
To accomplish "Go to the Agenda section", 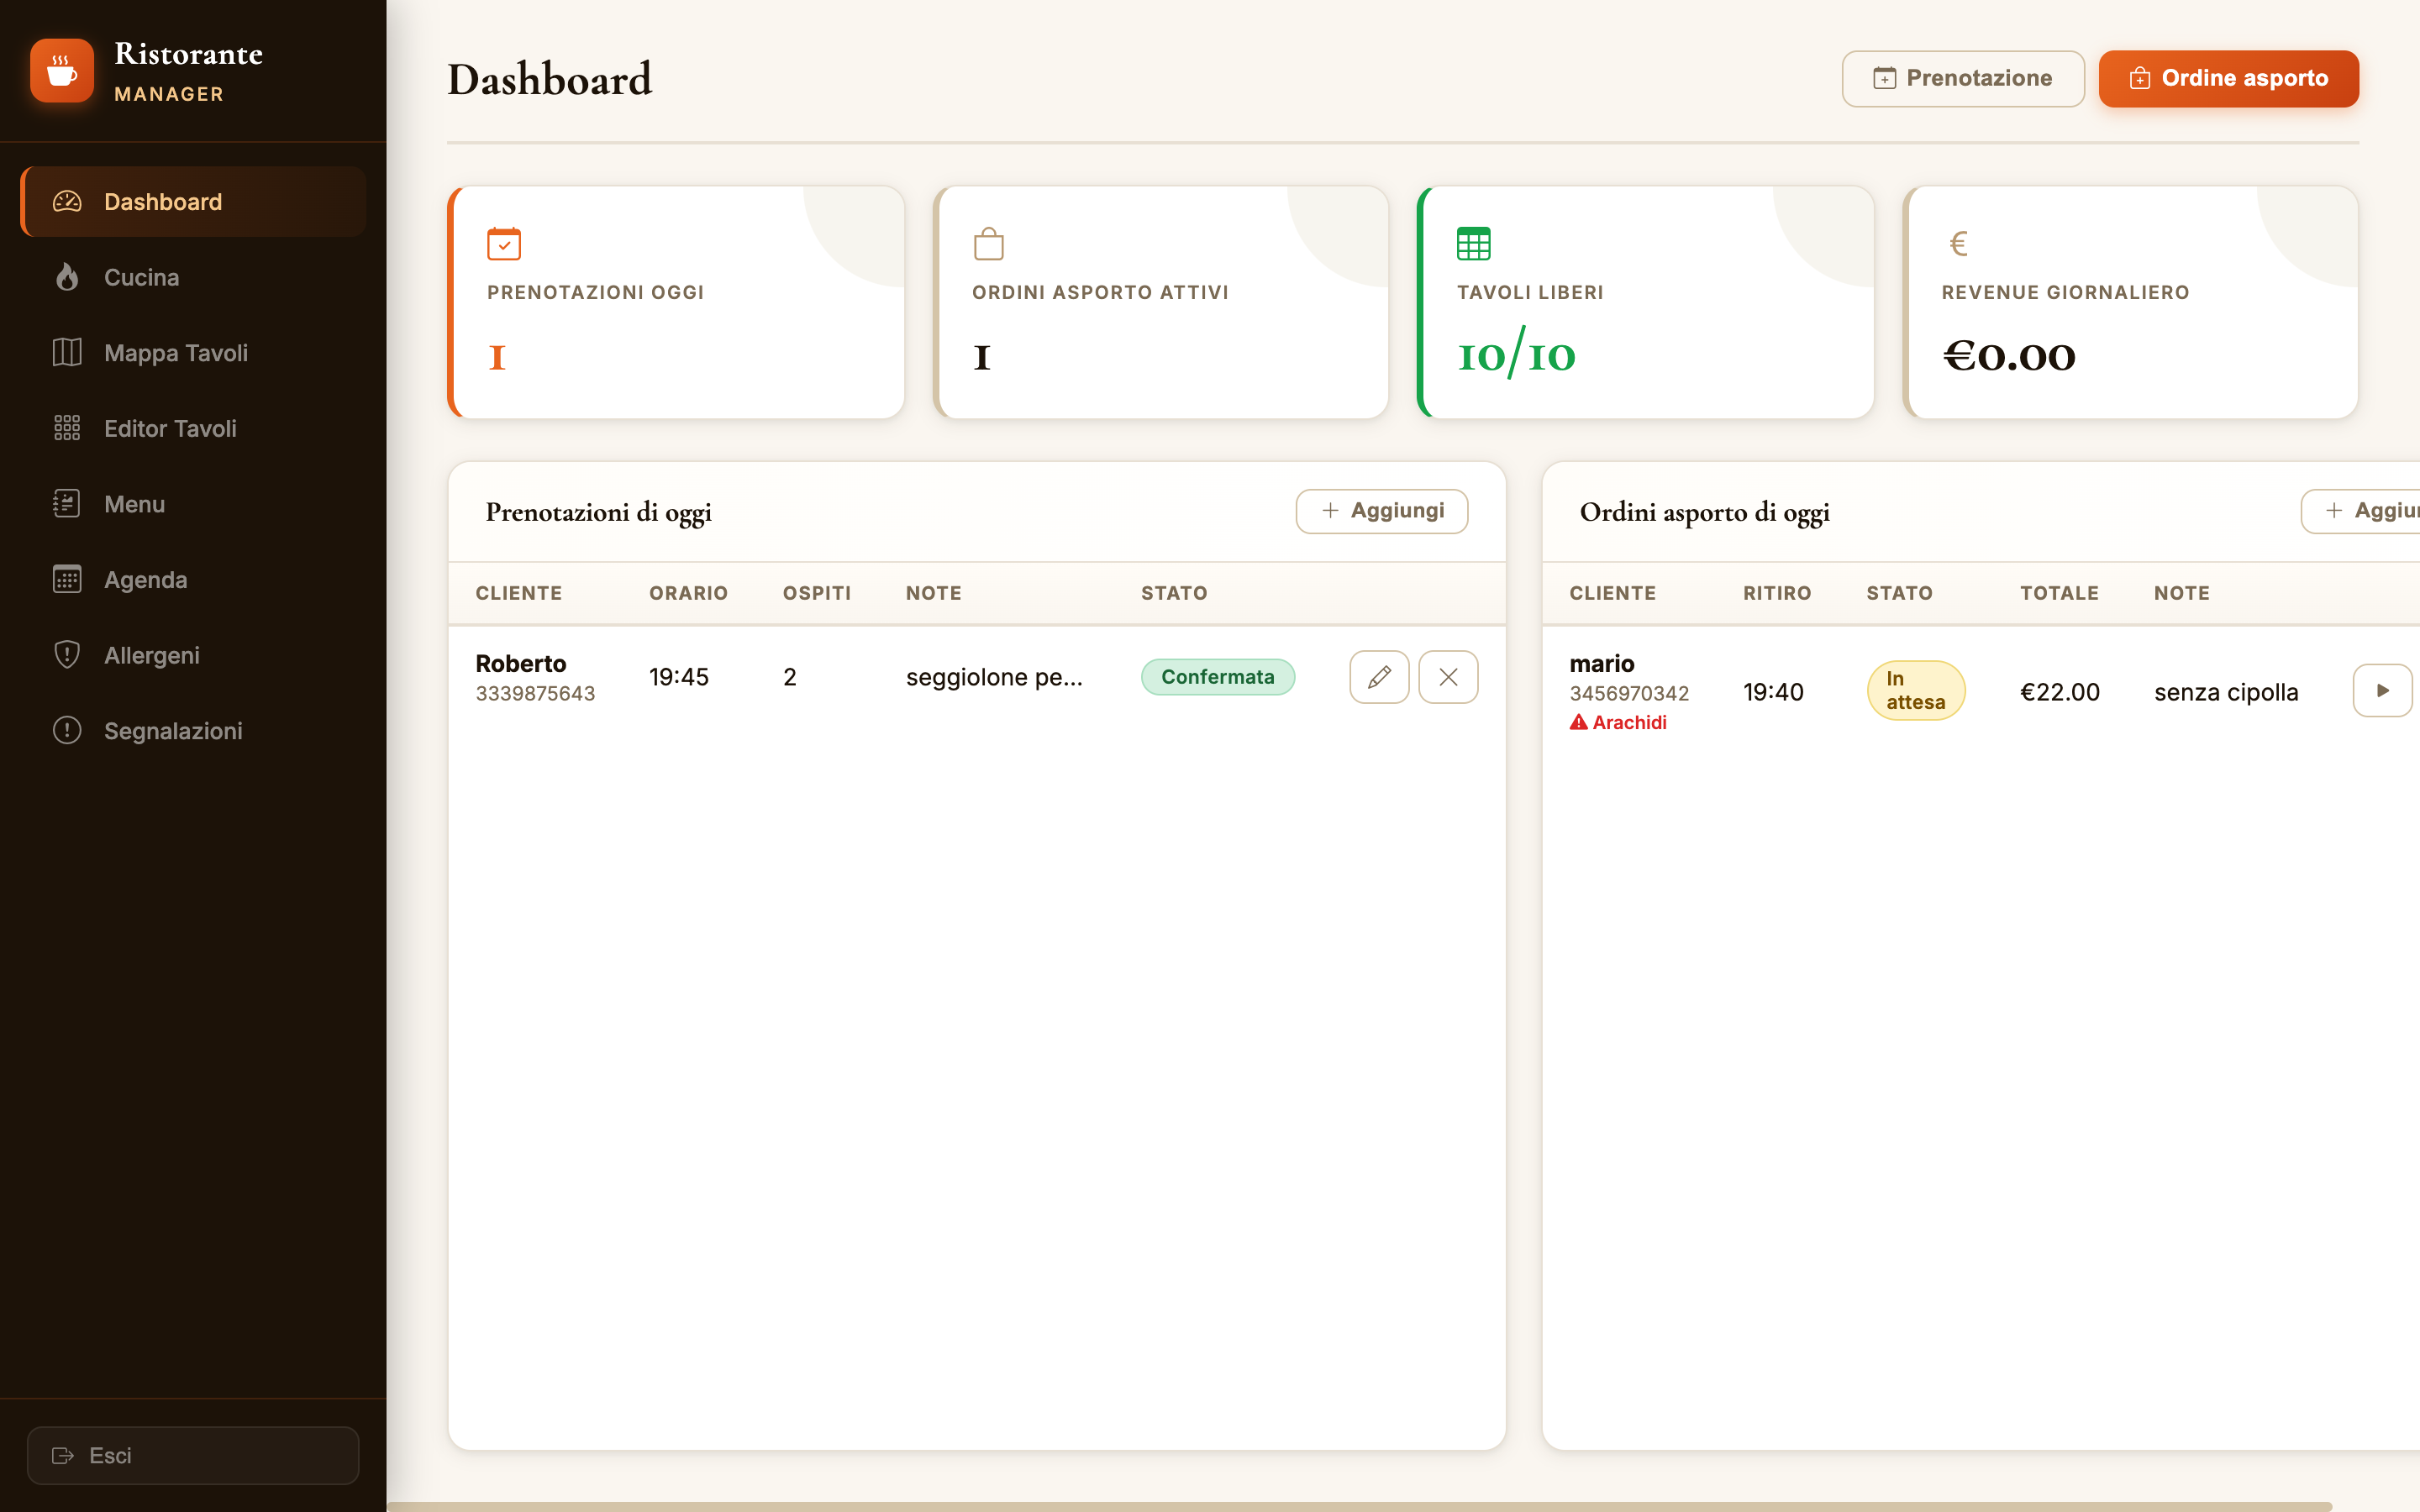I will point(145,579).
